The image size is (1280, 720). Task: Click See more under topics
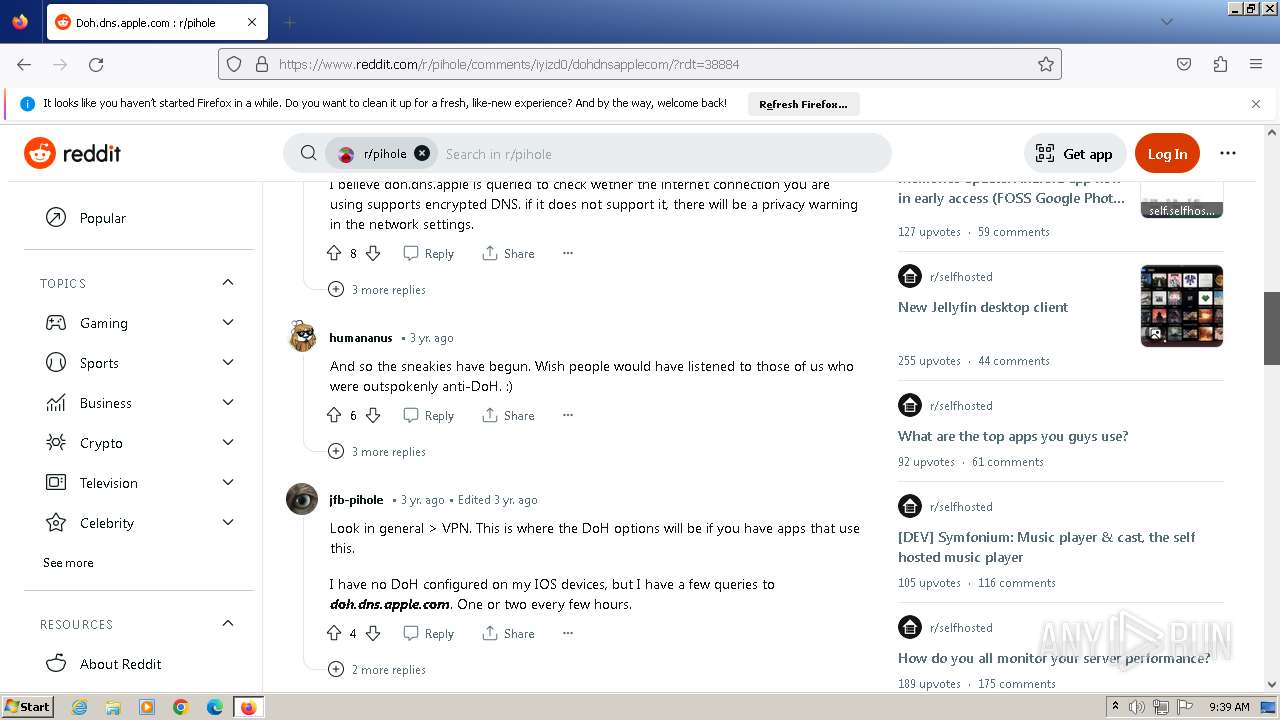[x=68, y=563]
